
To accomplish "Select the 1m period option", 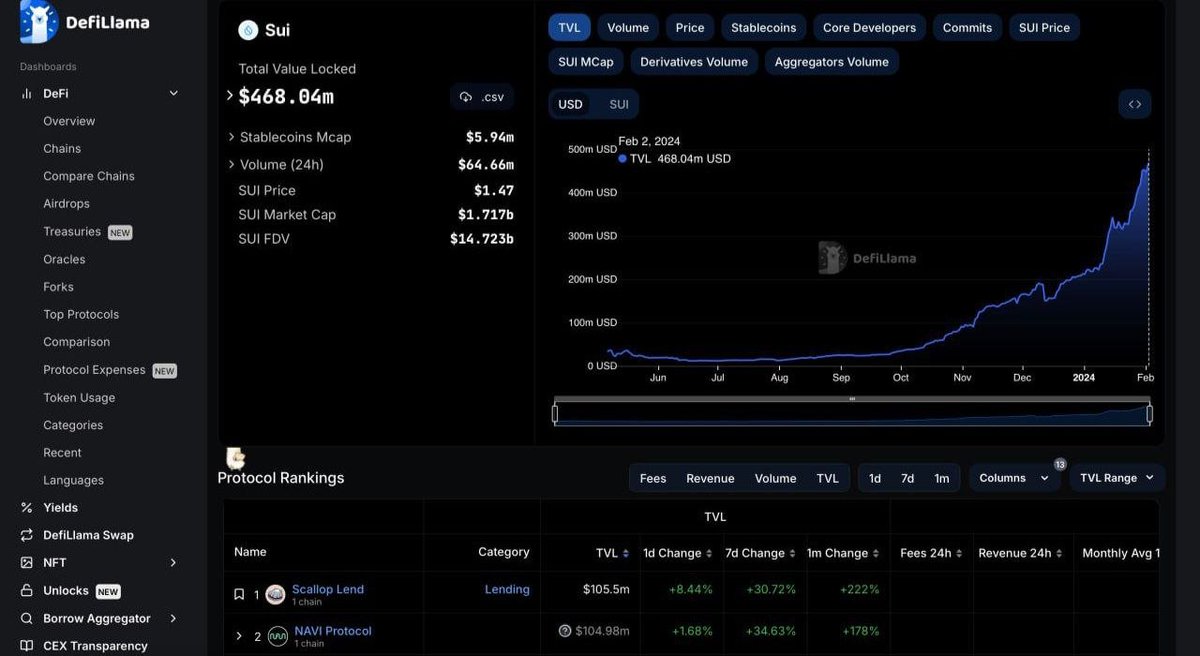I will tap(942, 478).
